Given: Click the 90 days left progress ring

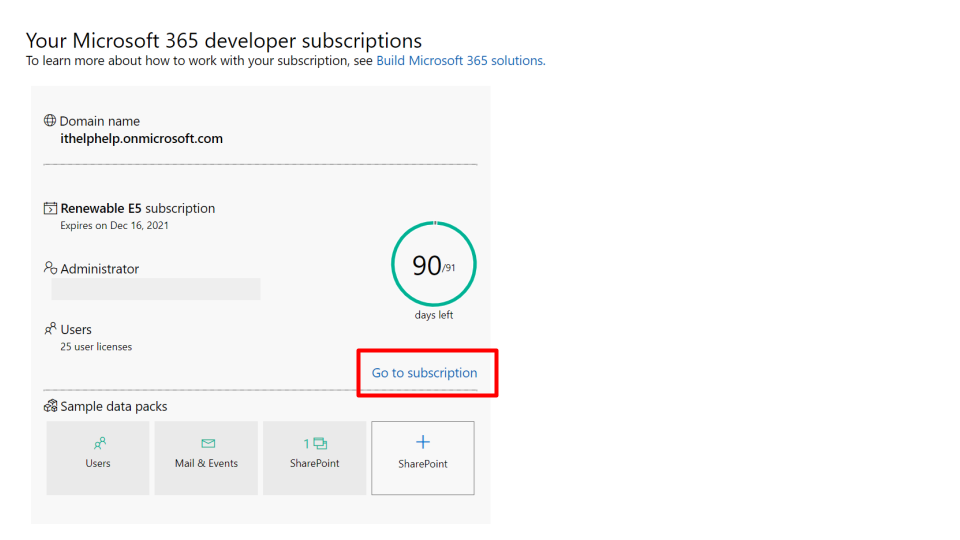Looking at the screenshot, I should pos(433,264).
